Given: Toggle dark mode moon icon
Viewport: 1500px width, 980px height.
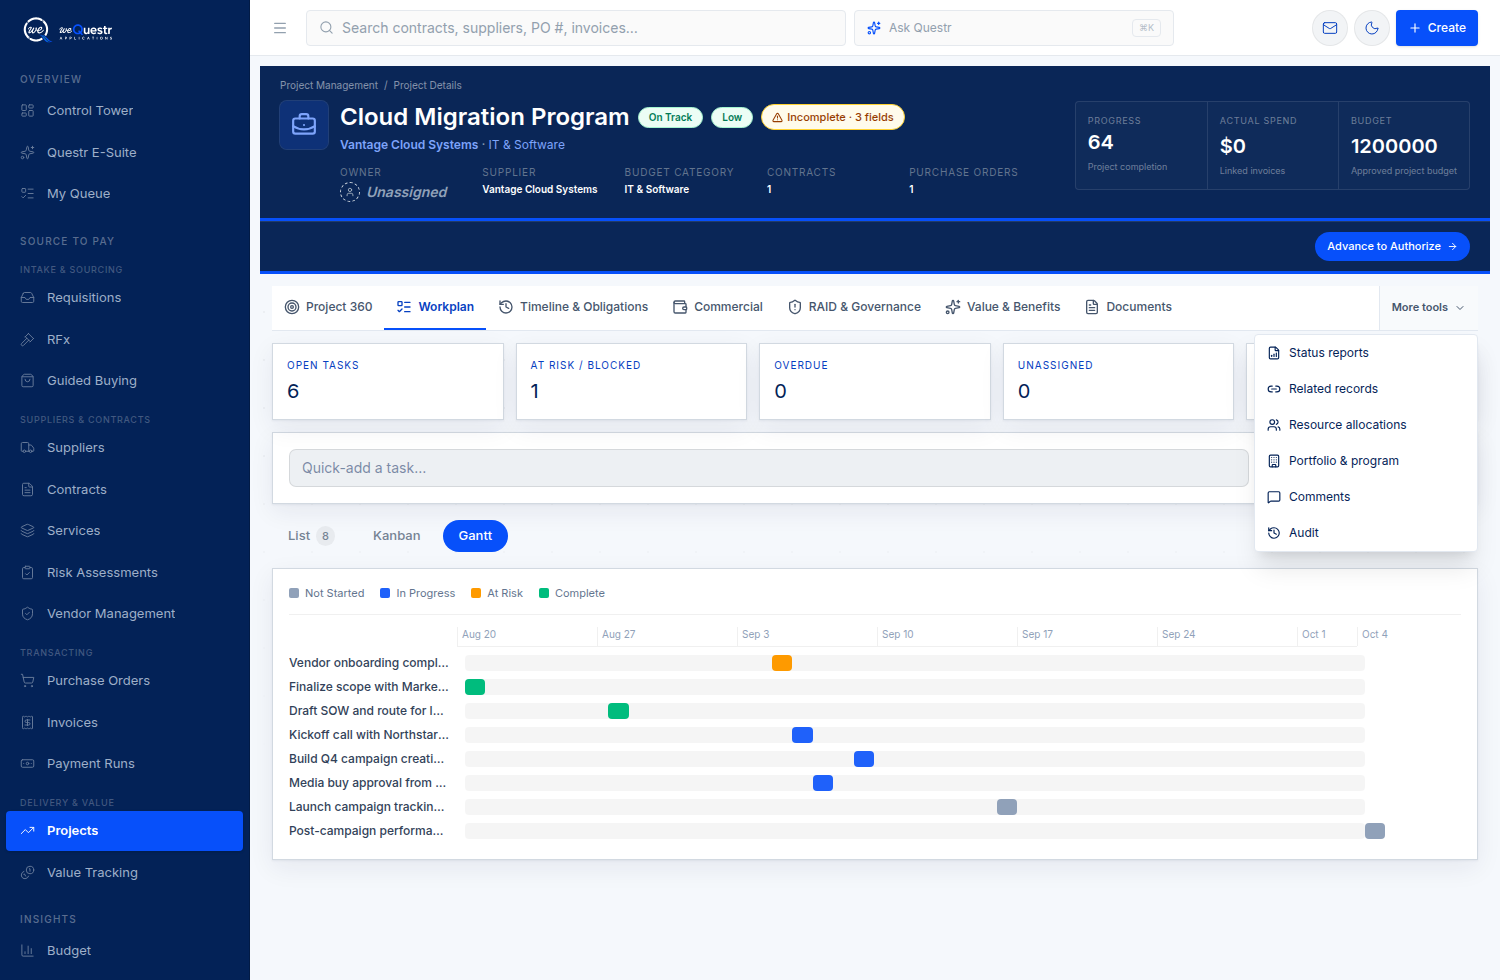Looking at the screenshot, I should (1372, 28).
